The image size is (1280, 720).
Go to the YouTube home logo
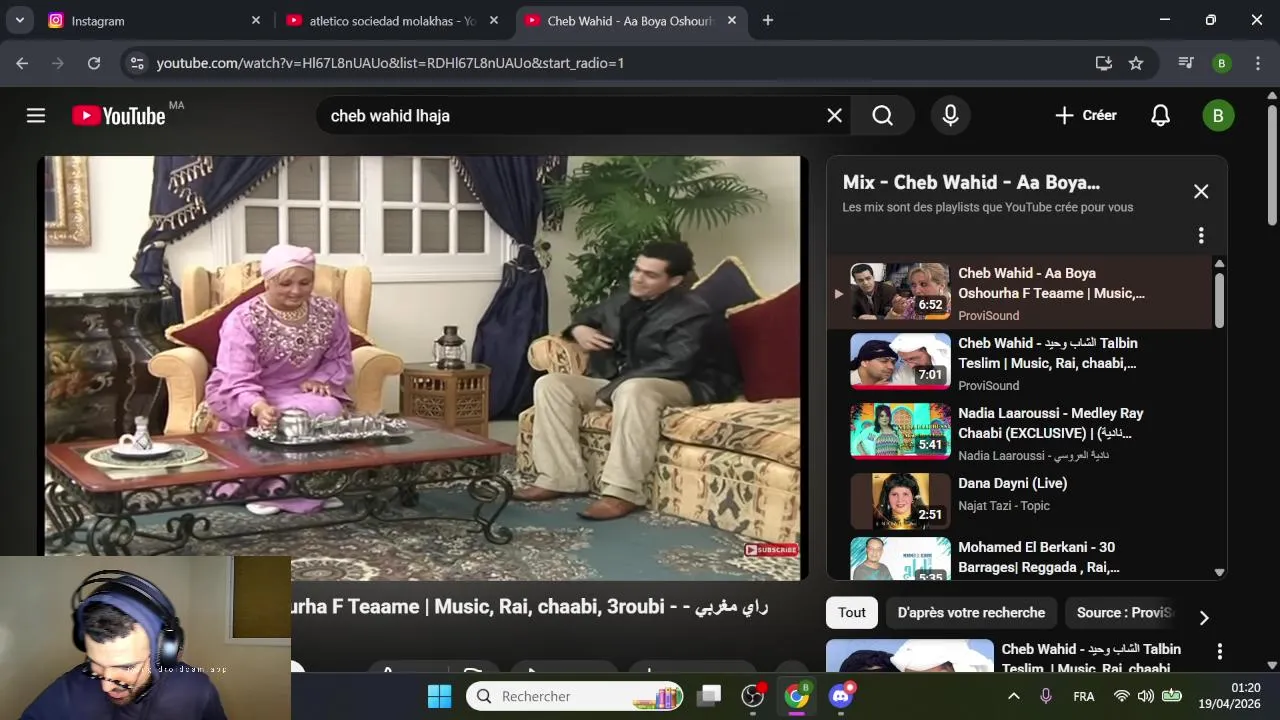pyautogui.click(x=119, y=116)
